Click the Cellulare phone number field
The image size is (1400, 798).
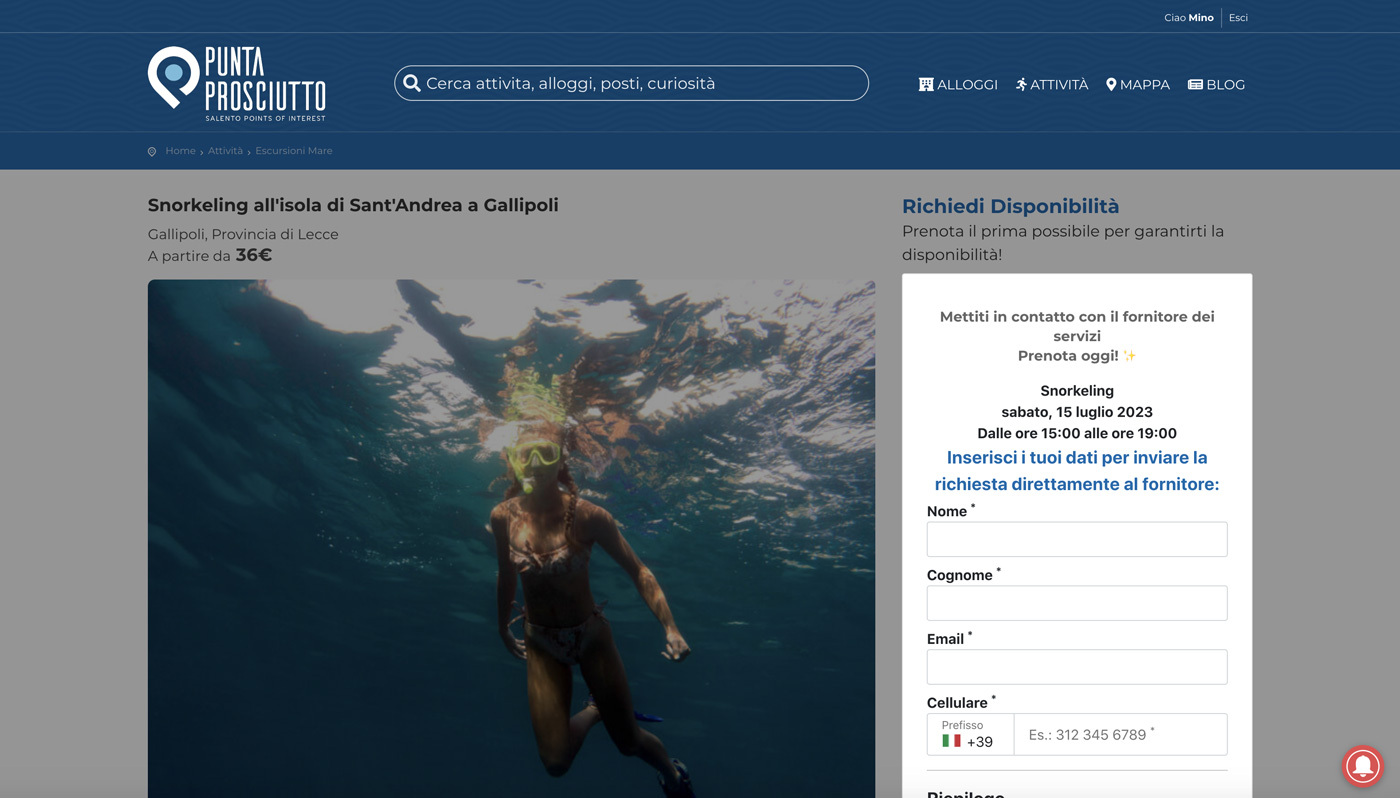(x=1120, y=735)
